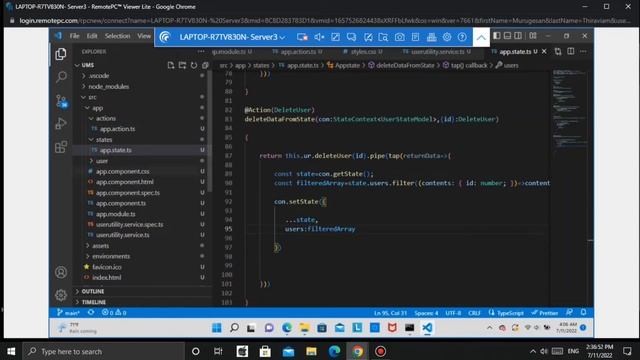Refresh the UMS explorer tree
Viewport: 640px width, 360px height.
[193, 65]
